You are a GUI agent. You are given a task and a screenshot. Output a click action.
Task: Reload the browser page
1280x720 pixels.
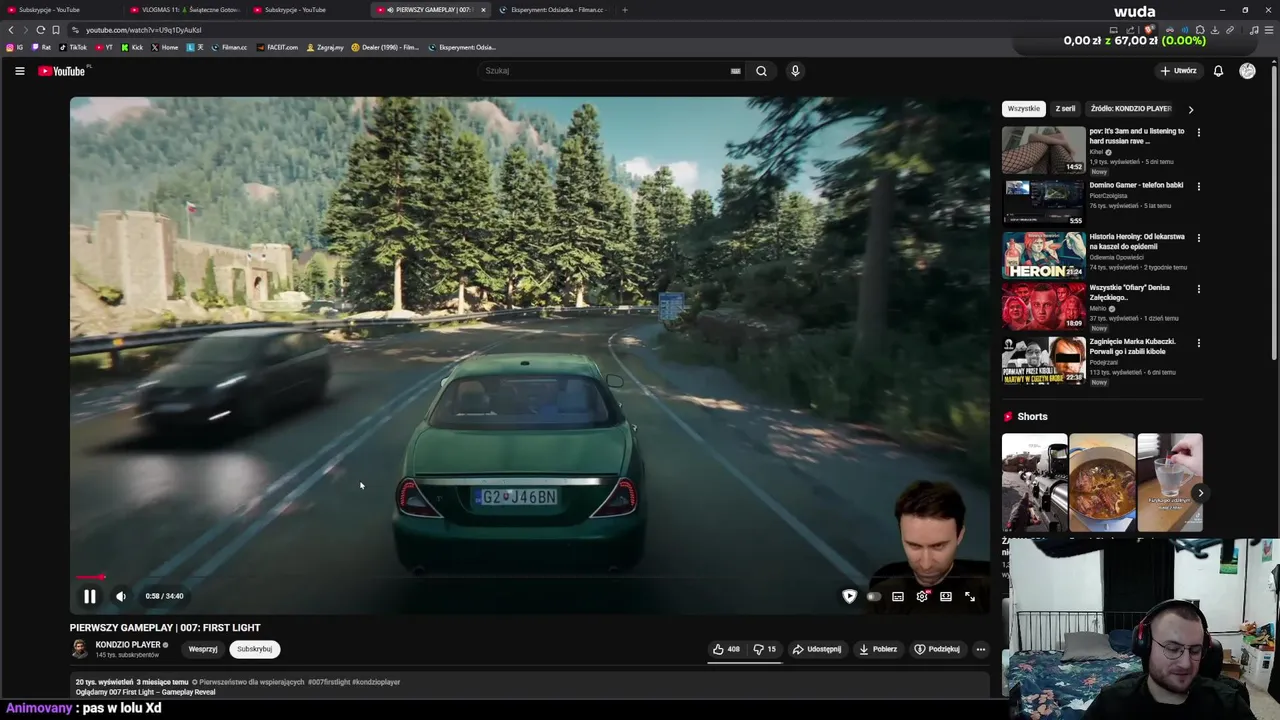click(40, 30)
